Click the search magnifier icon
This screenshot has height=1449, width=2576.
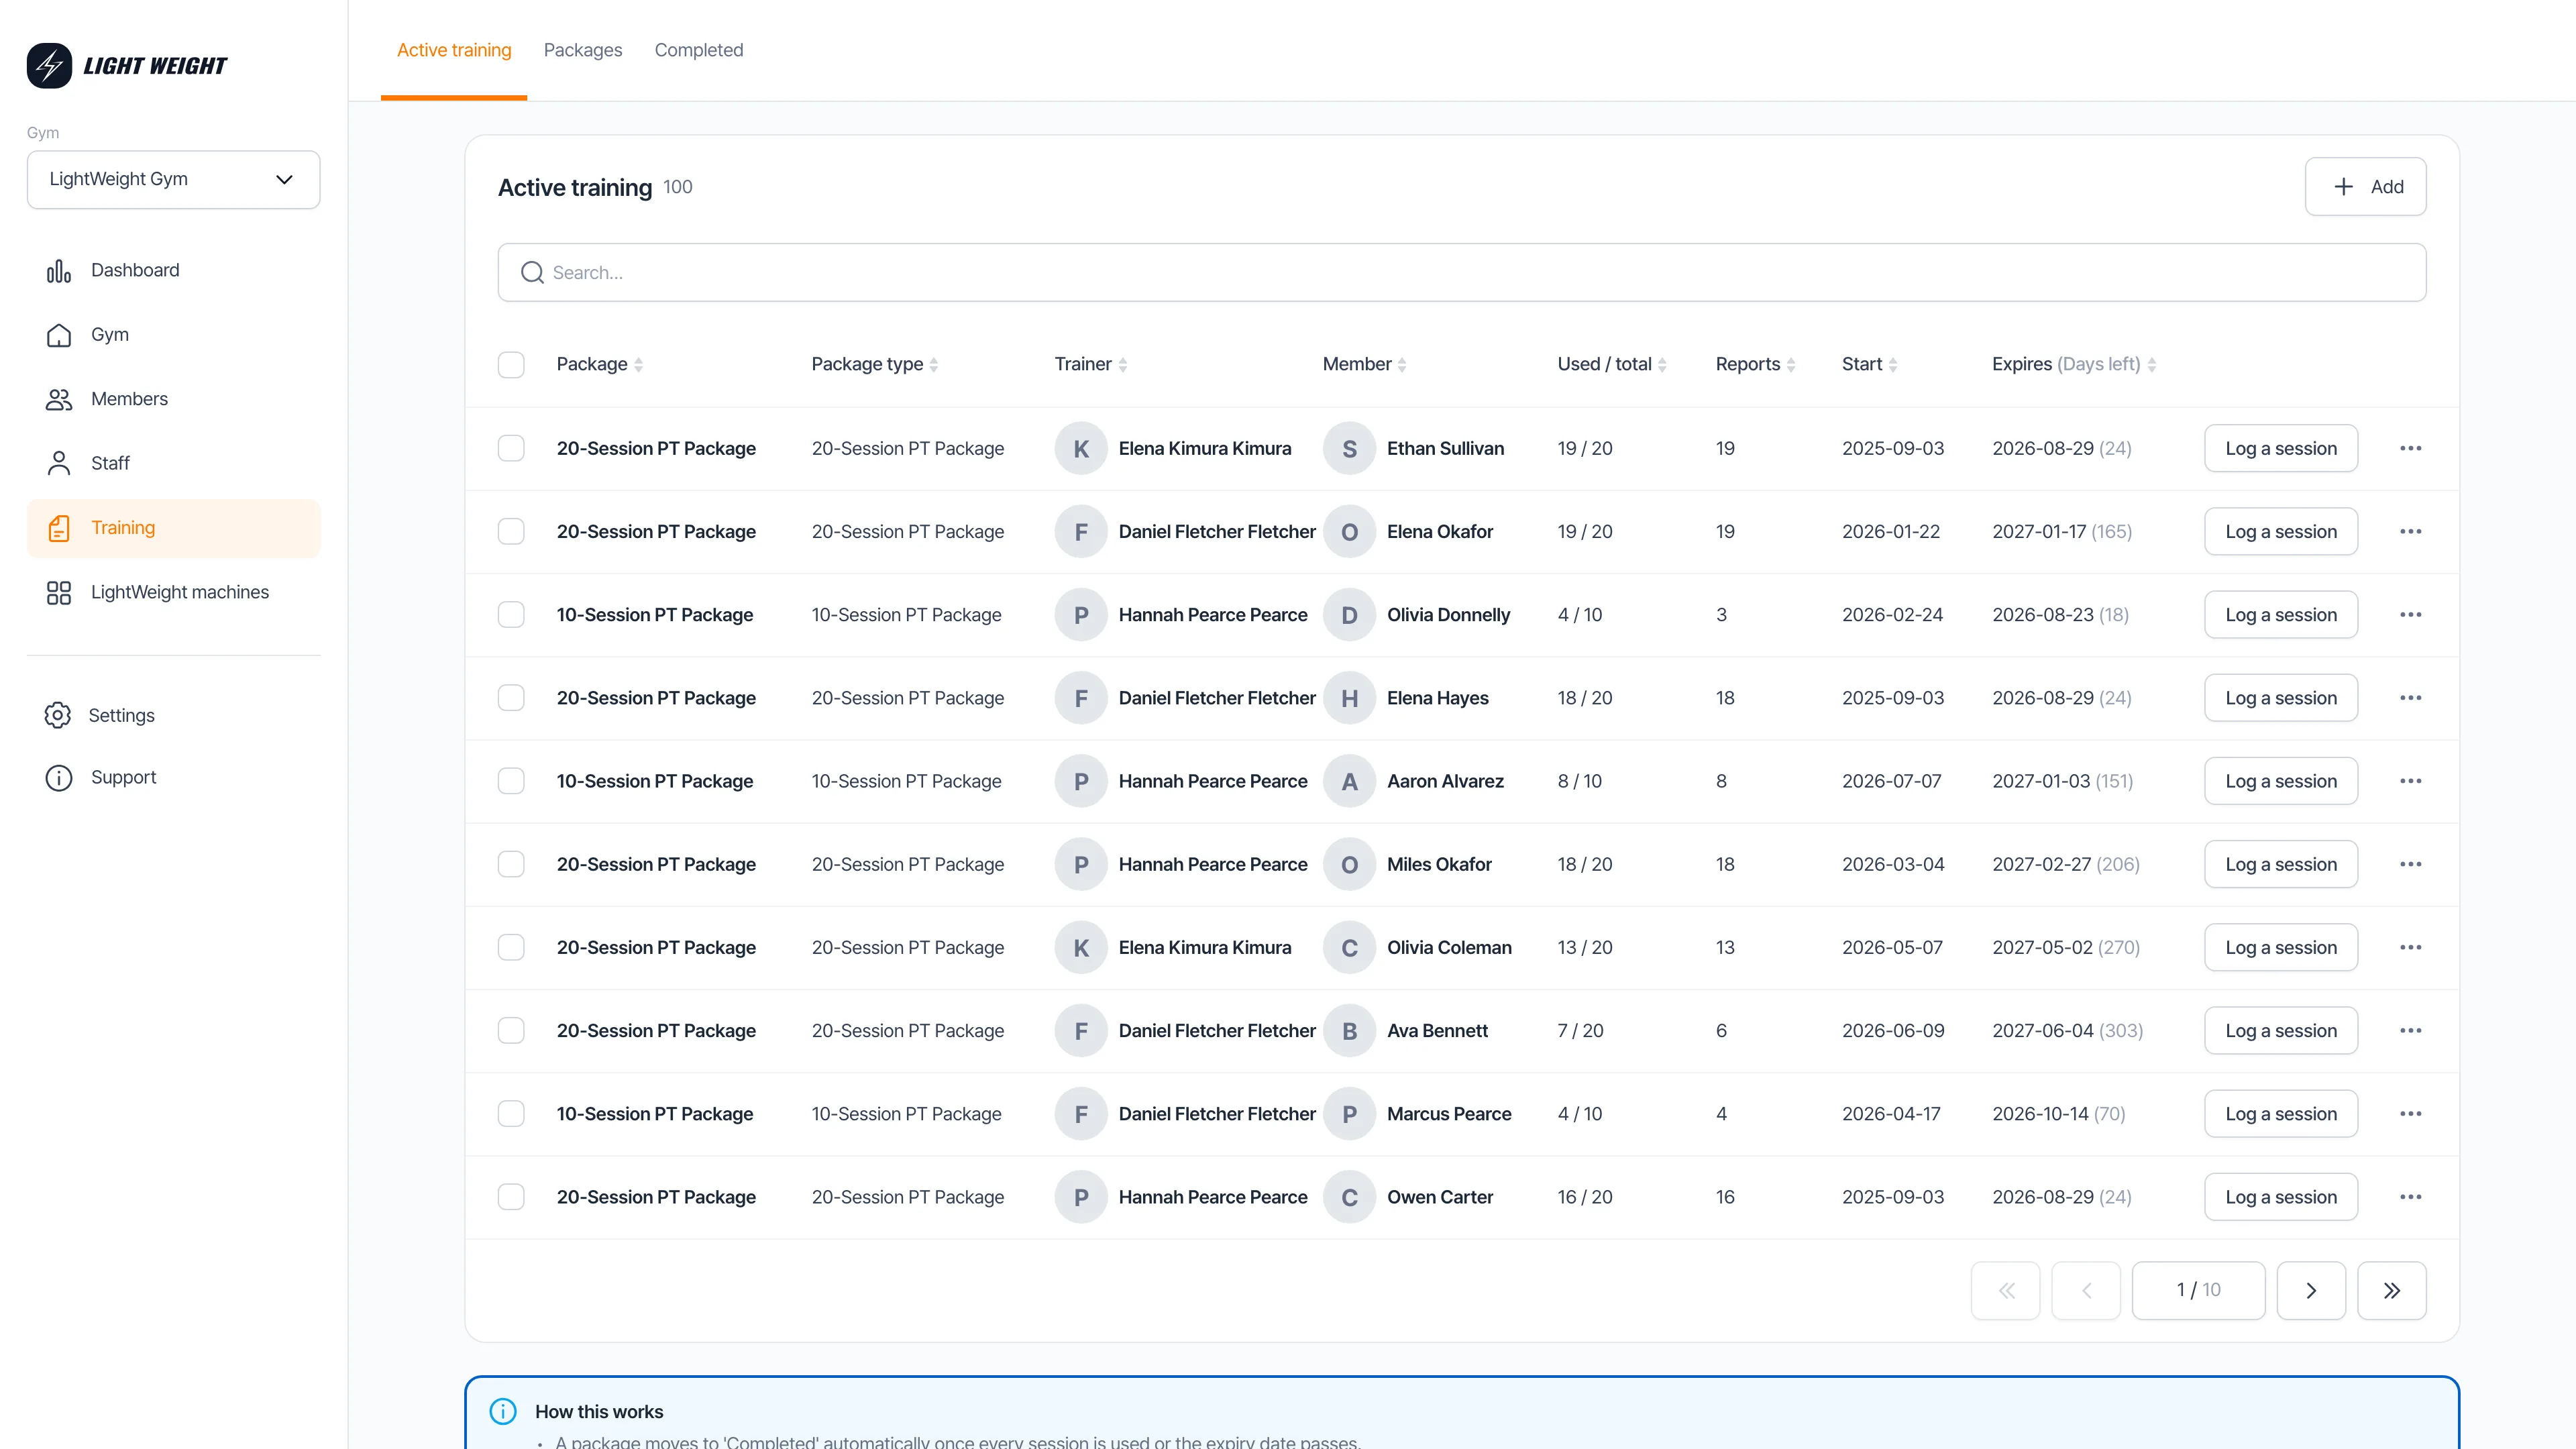point(532,273)
